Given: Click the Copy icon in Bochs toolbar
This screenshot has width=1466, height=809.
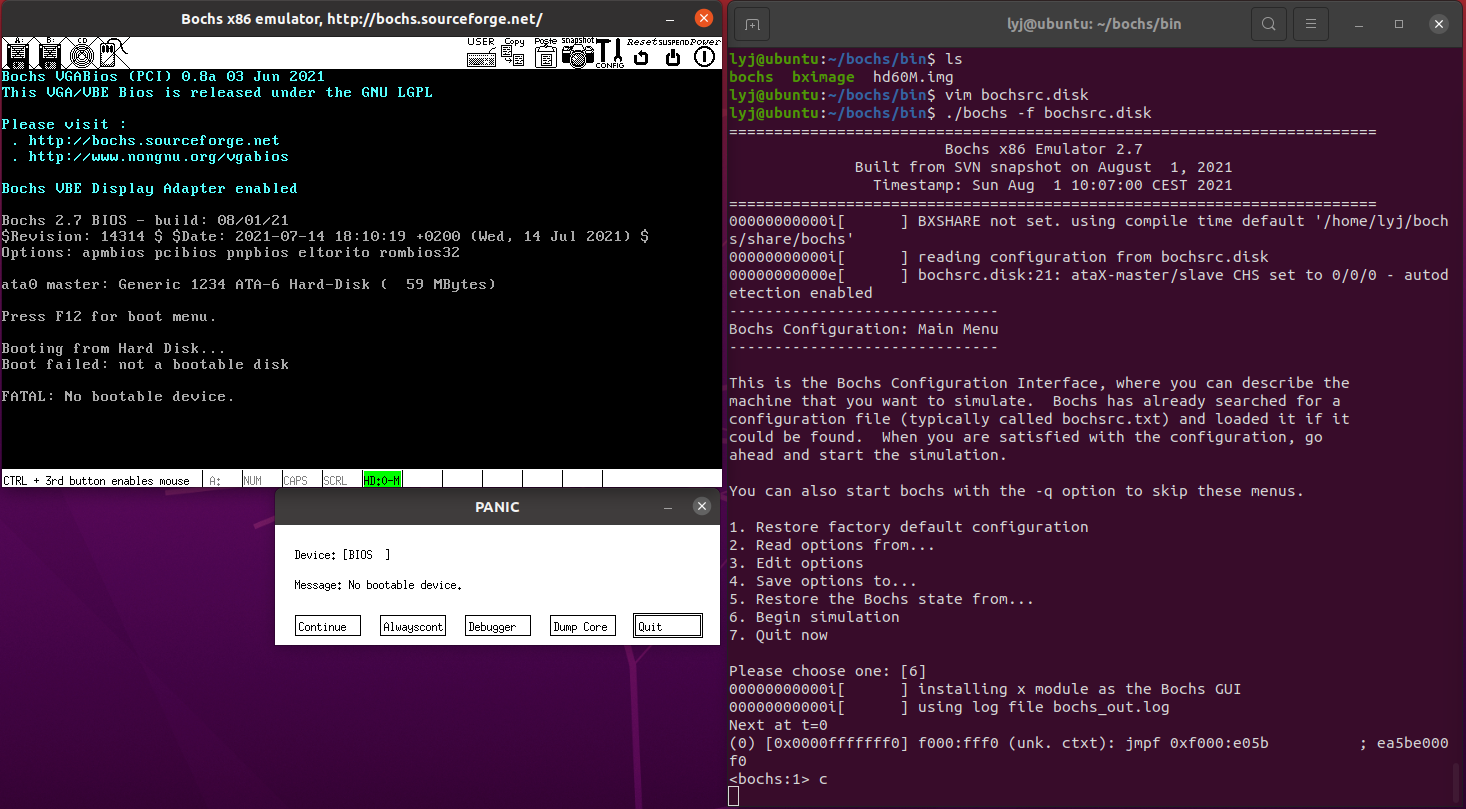Looking at the screenshot, I should (513, 53).
